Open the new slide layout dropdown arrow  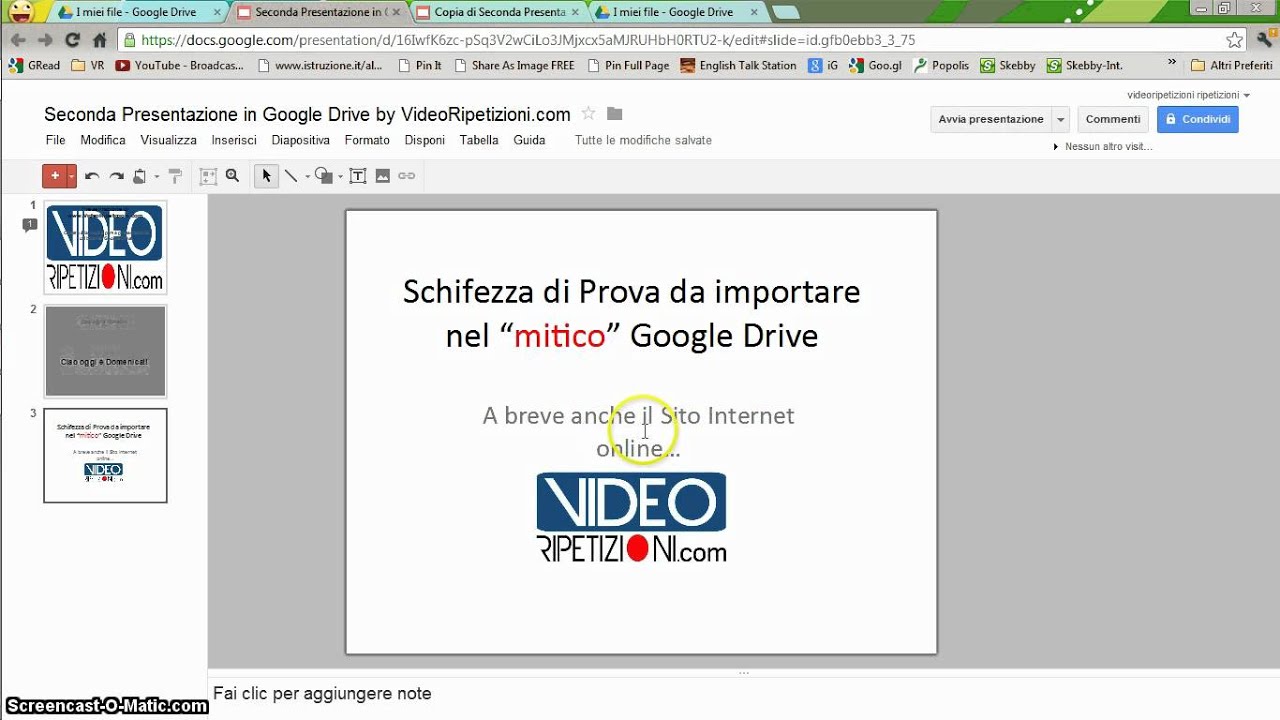[71, 176]
